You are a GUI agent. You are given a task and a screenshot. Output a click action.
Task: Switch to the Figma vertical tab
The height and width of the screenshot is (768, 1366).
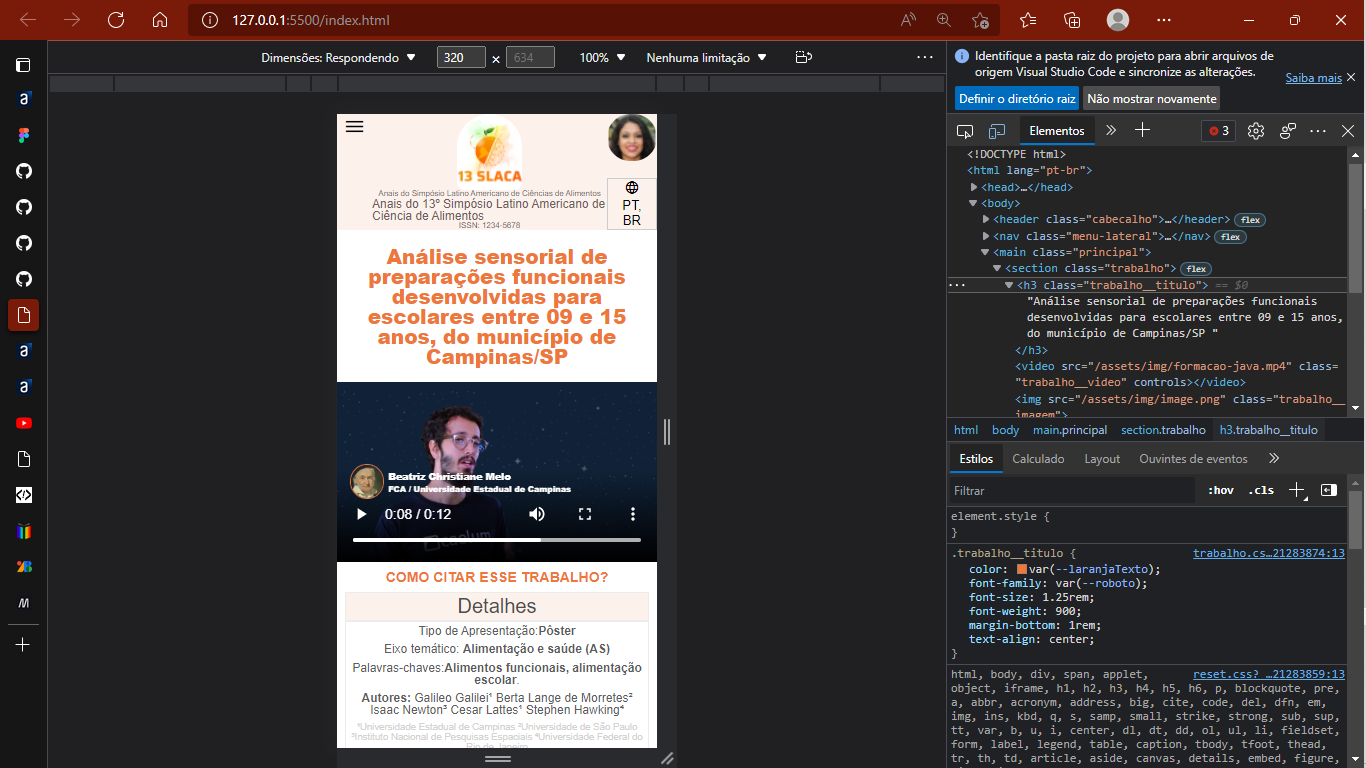[24, 135]
